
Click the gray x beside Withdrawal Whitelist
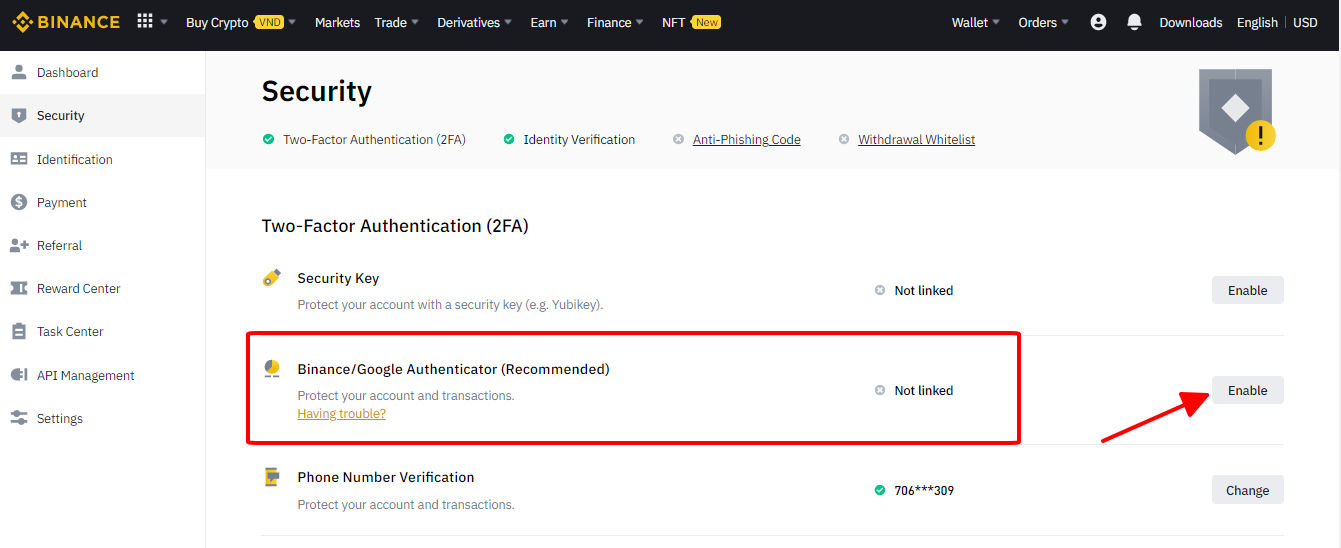(844, 139)
